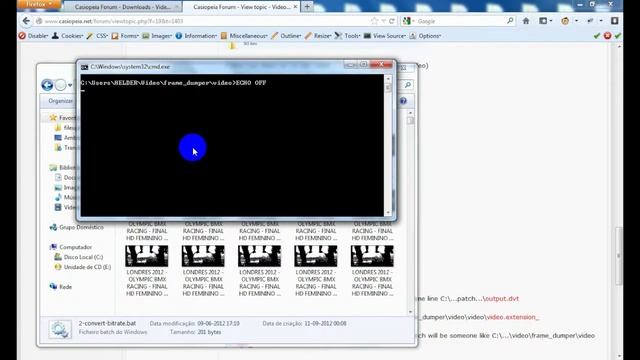Open the Tools developer toolbar menu

click(347, 36)
